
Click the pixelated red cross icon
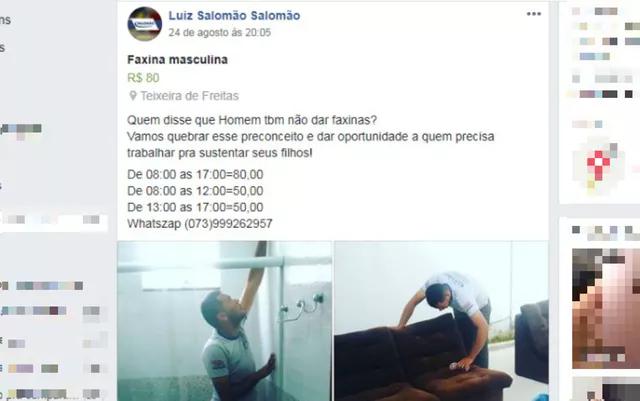click(598, 165)
